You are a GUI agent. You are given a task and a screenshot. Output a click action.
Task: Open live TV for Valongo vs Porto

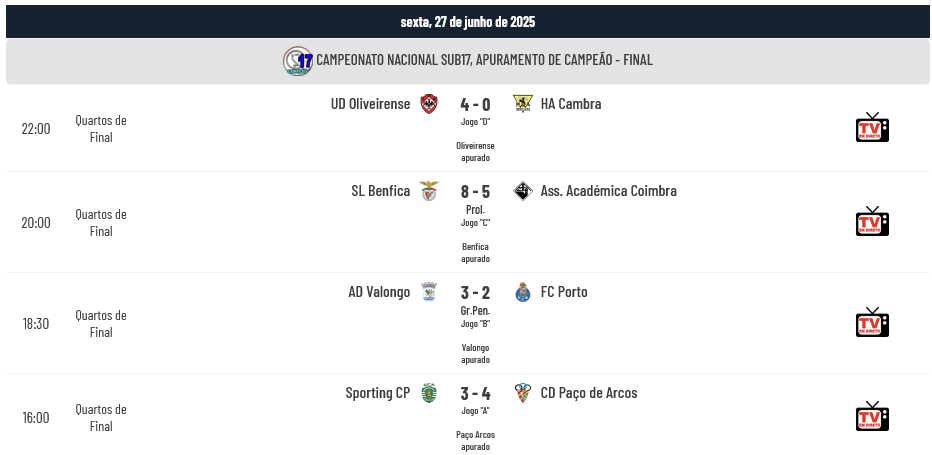872,322
